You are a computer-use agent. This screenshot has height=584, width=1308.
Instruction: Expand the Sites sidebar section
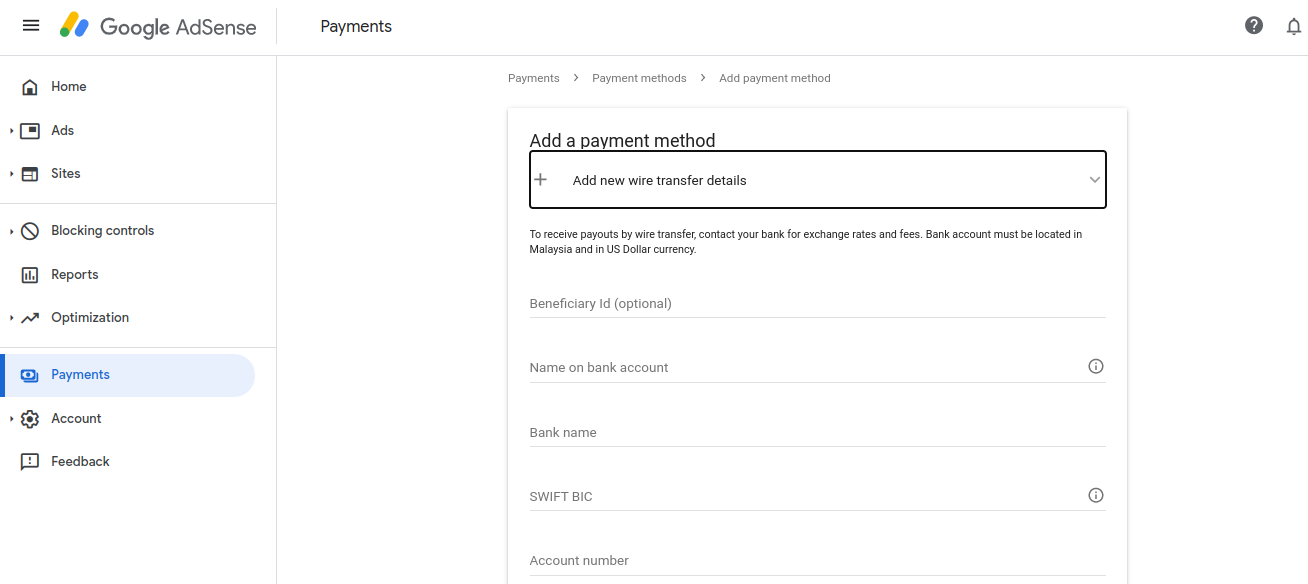[12, 174]
